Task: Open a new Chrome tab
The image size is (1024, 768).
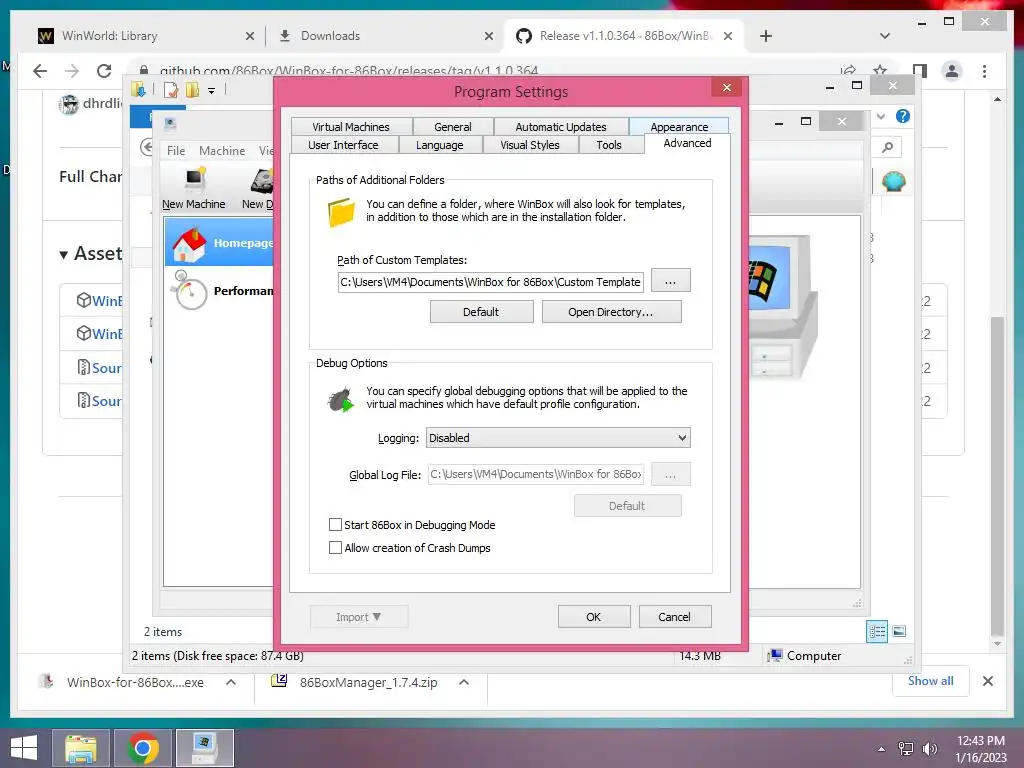Action: pyautogui.click(x=766, y=36)
